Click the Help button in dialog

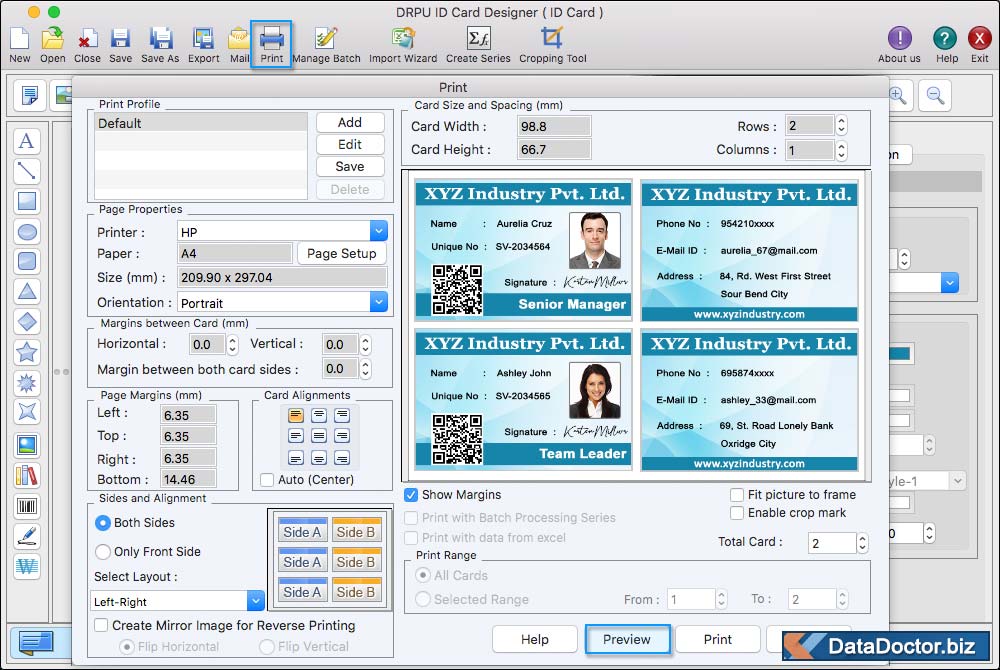pyautogui.click(x=534, y=639)
